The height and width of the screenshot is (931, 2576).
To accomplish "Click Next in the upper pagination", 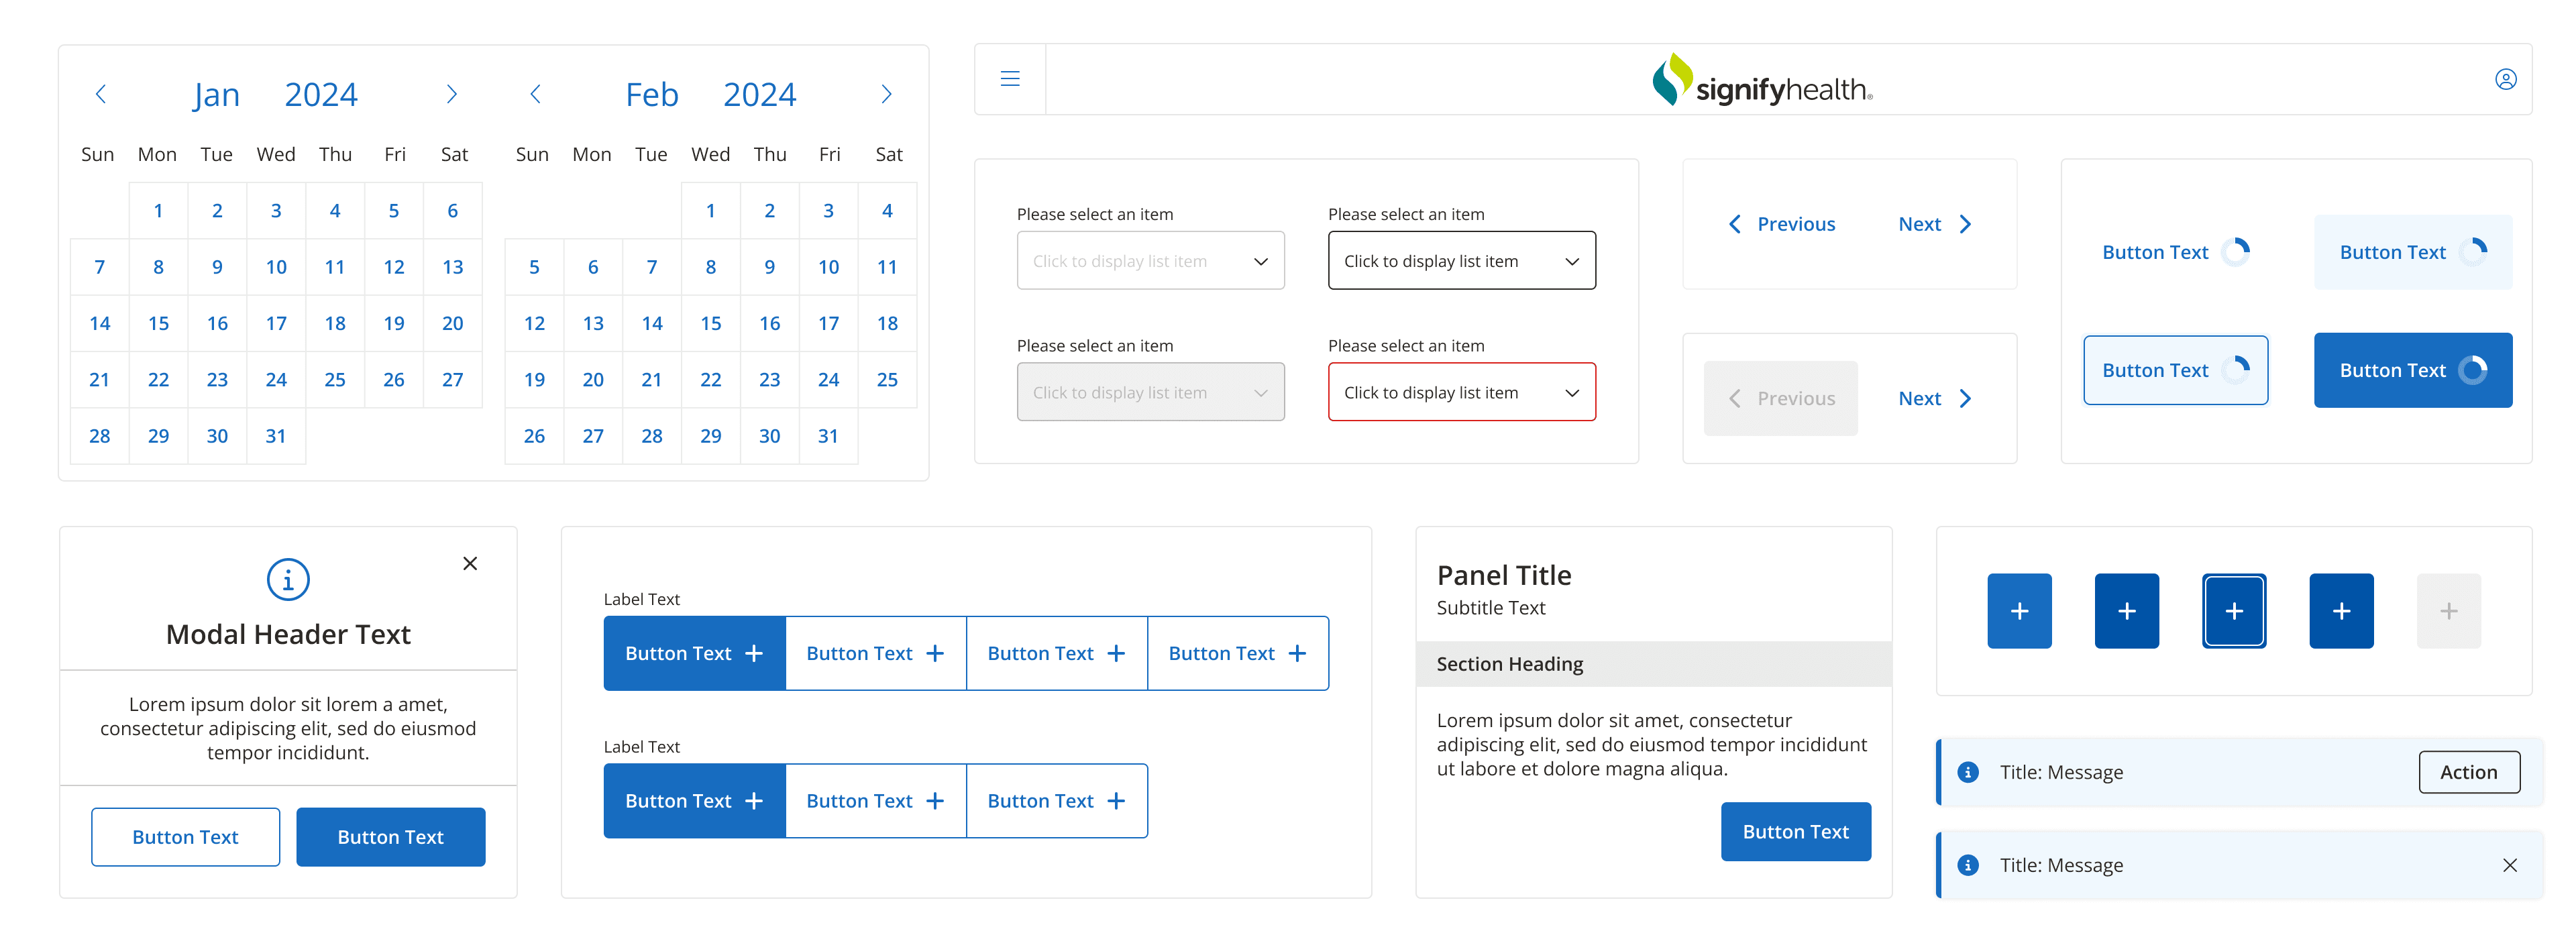I will click(x=1935, y=225).
